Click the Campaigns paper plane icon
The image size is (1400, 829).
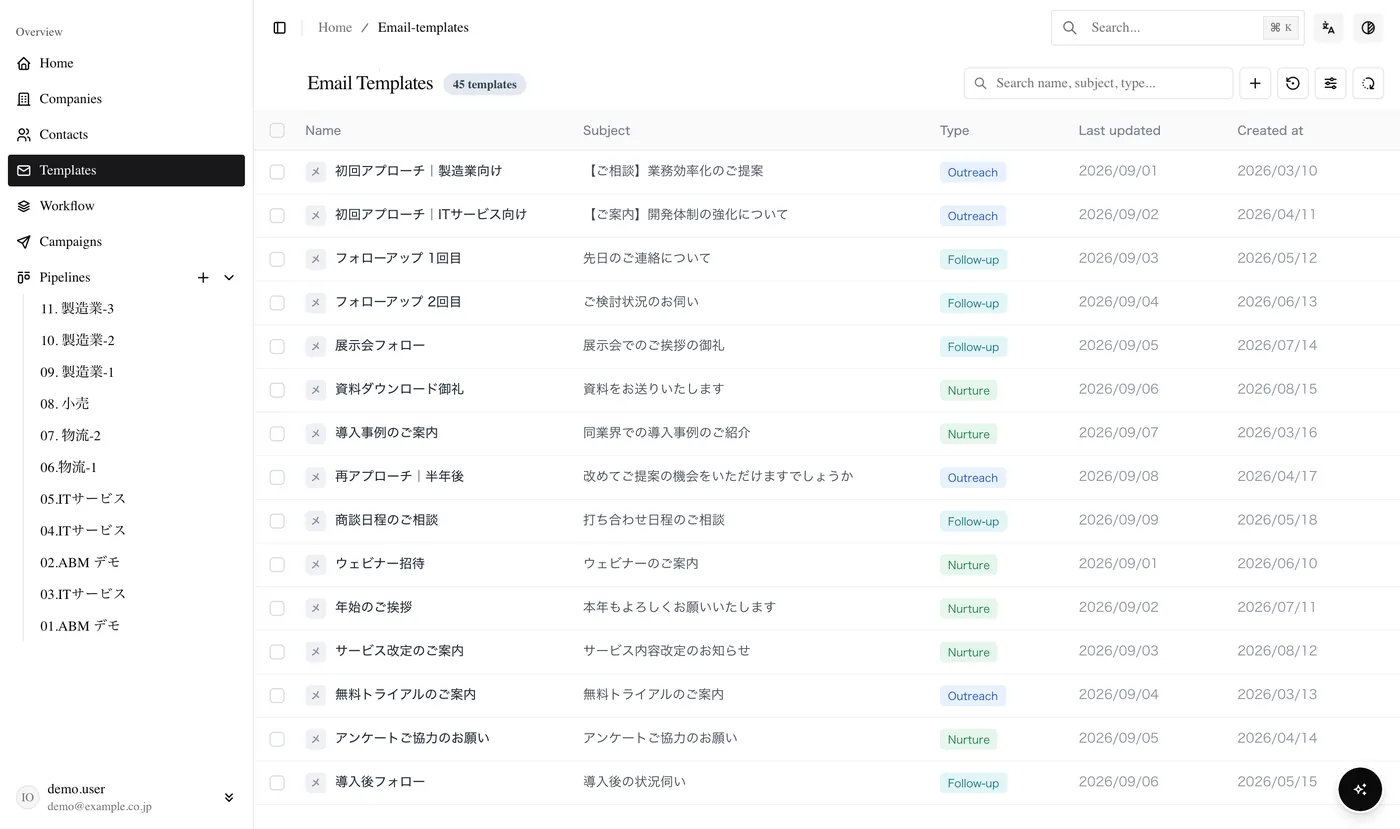pos(24,242)
